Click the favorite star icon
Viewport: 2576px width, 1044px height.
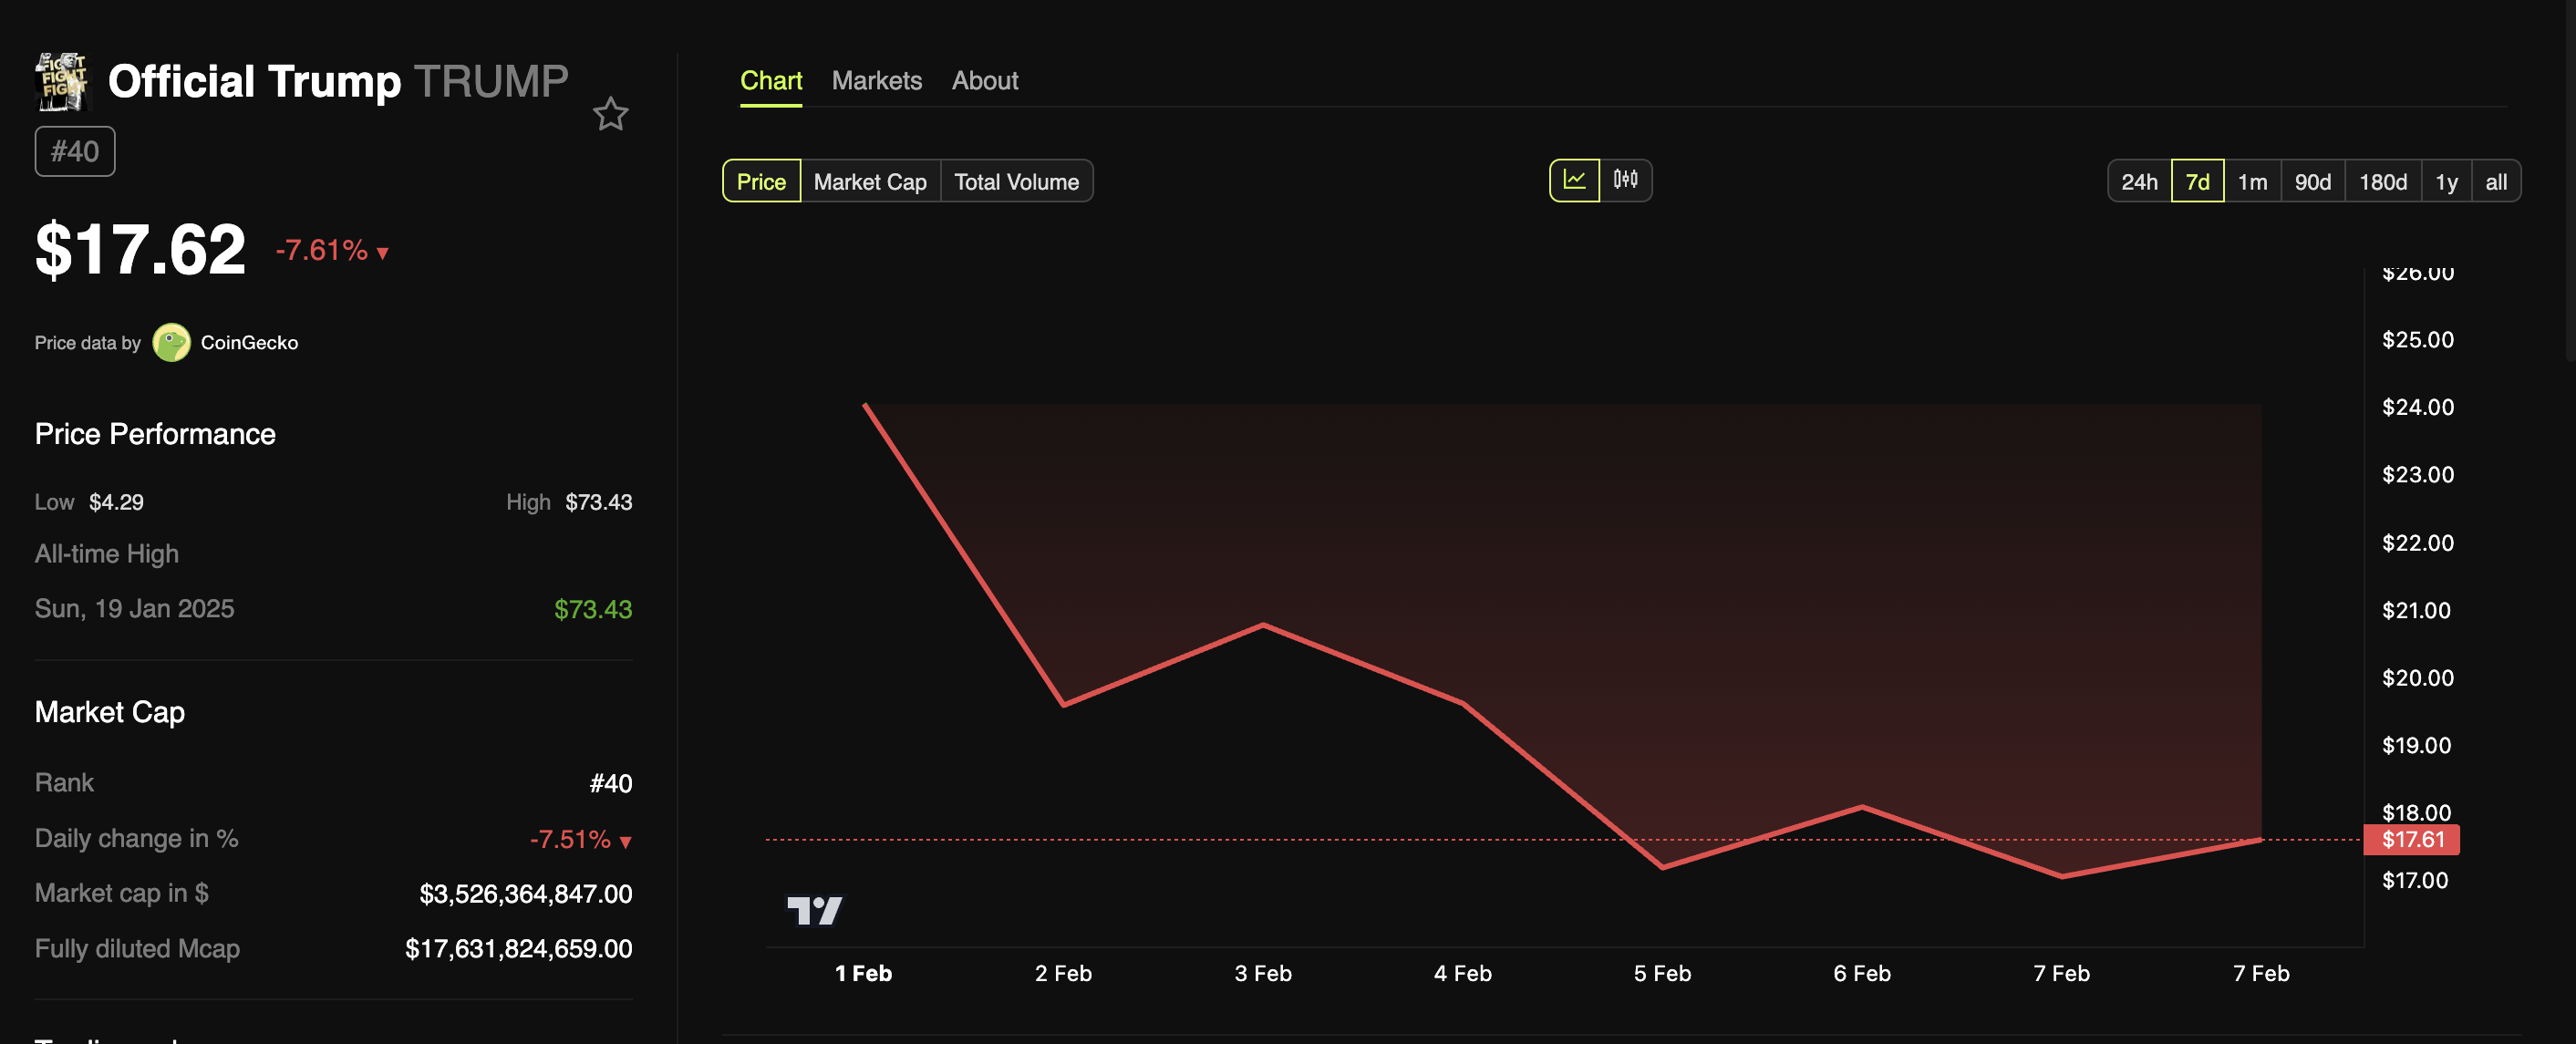(610, 114)
